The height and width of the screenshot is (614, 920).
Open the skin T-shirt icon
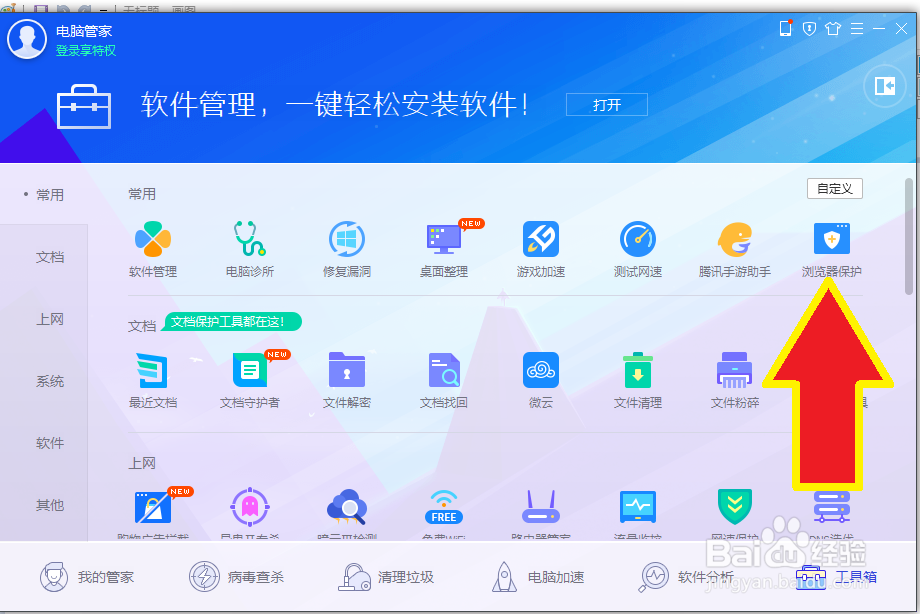833,28
